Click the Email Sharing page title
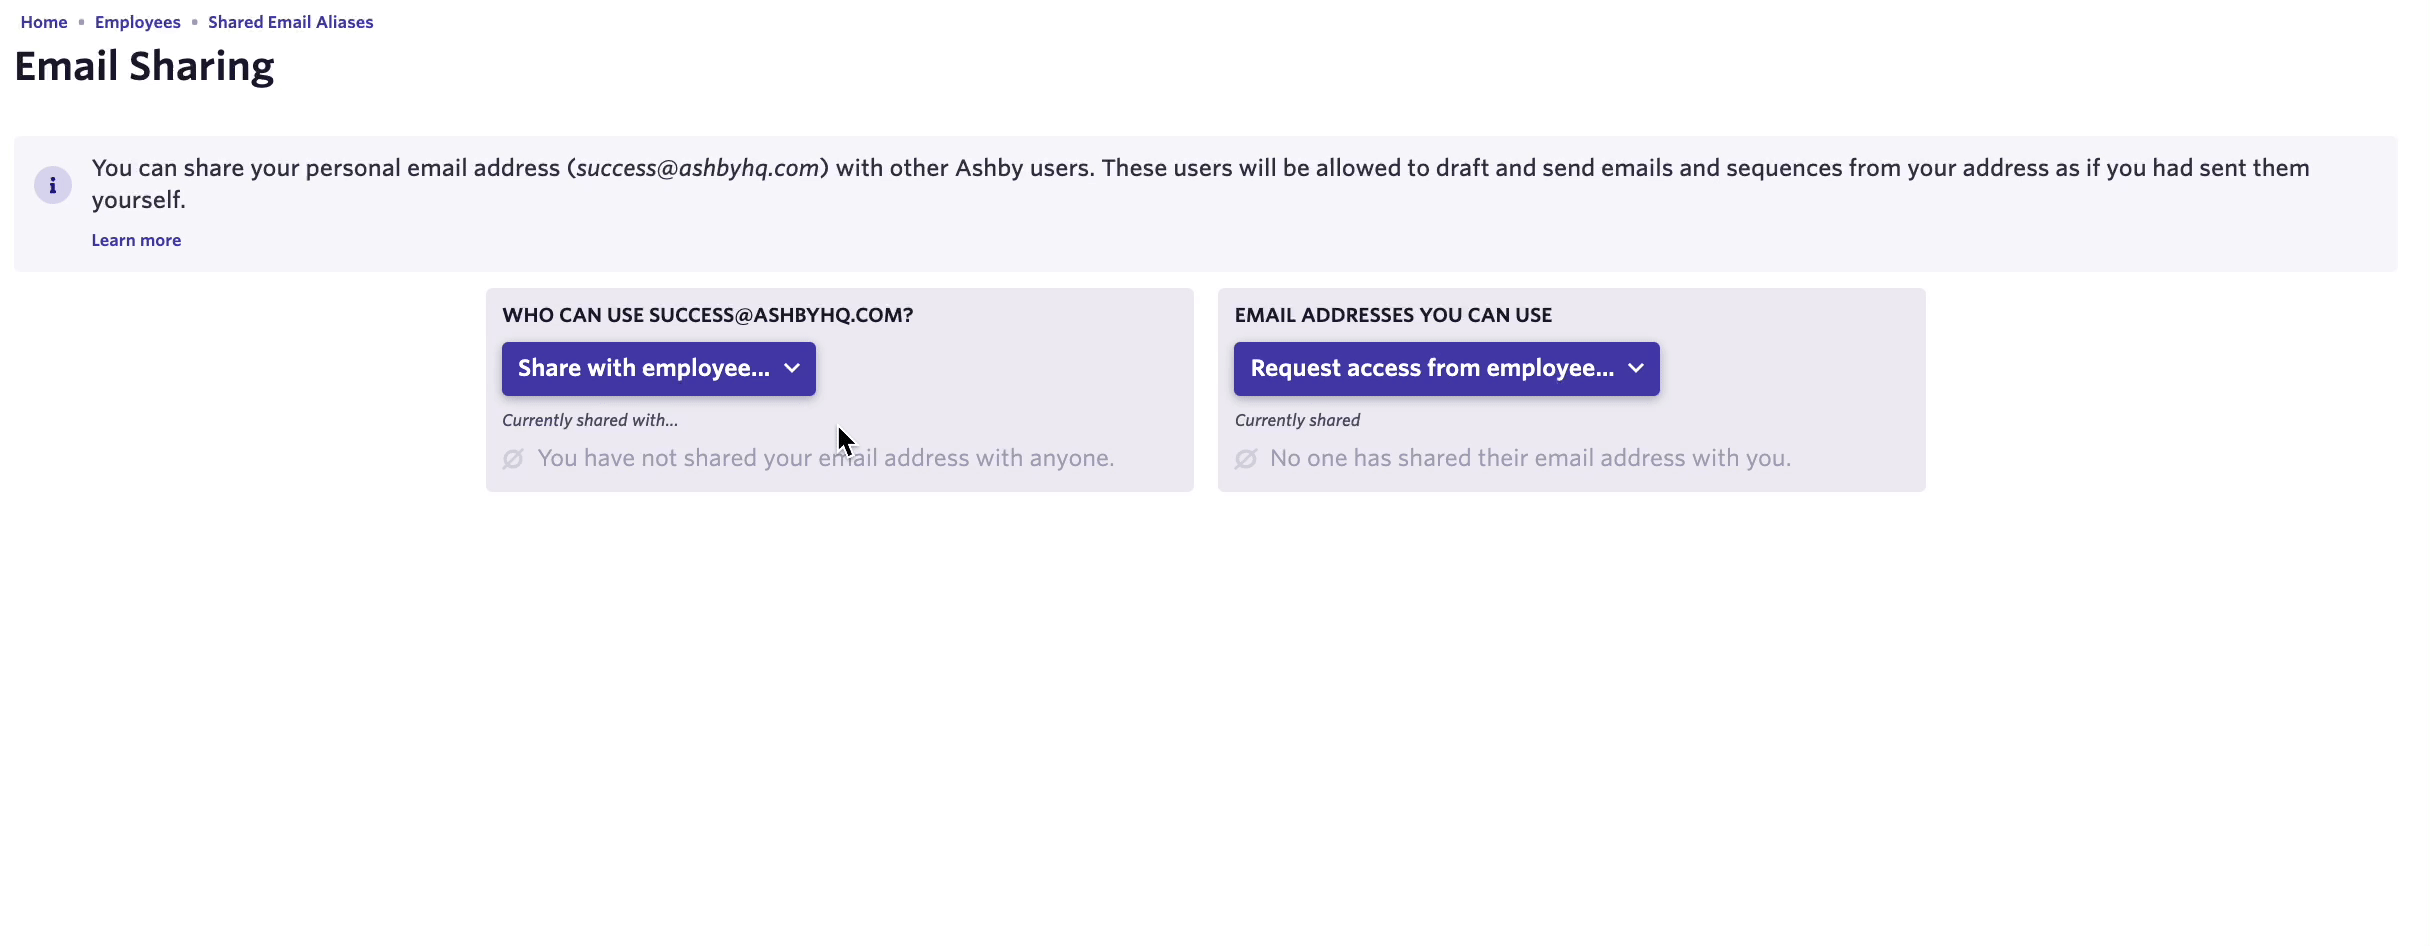 [x=144, y=66]
